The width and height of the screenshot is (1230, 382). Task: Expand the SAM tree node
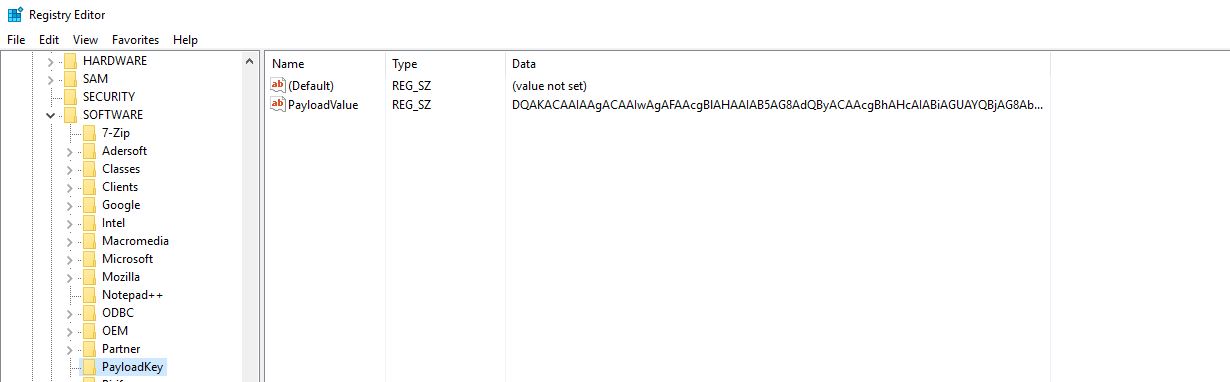[50, 79]
